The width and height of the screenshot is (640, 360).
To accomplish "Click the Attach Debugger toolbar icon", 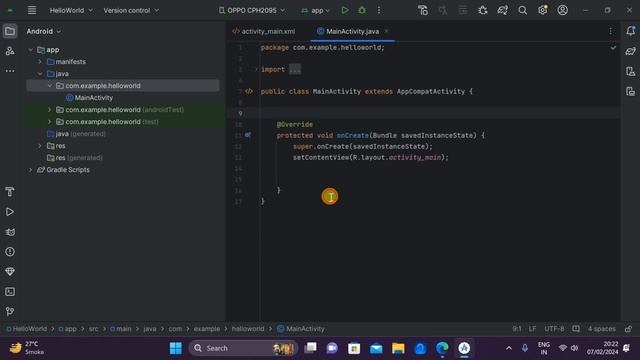I will click(482, 10).
